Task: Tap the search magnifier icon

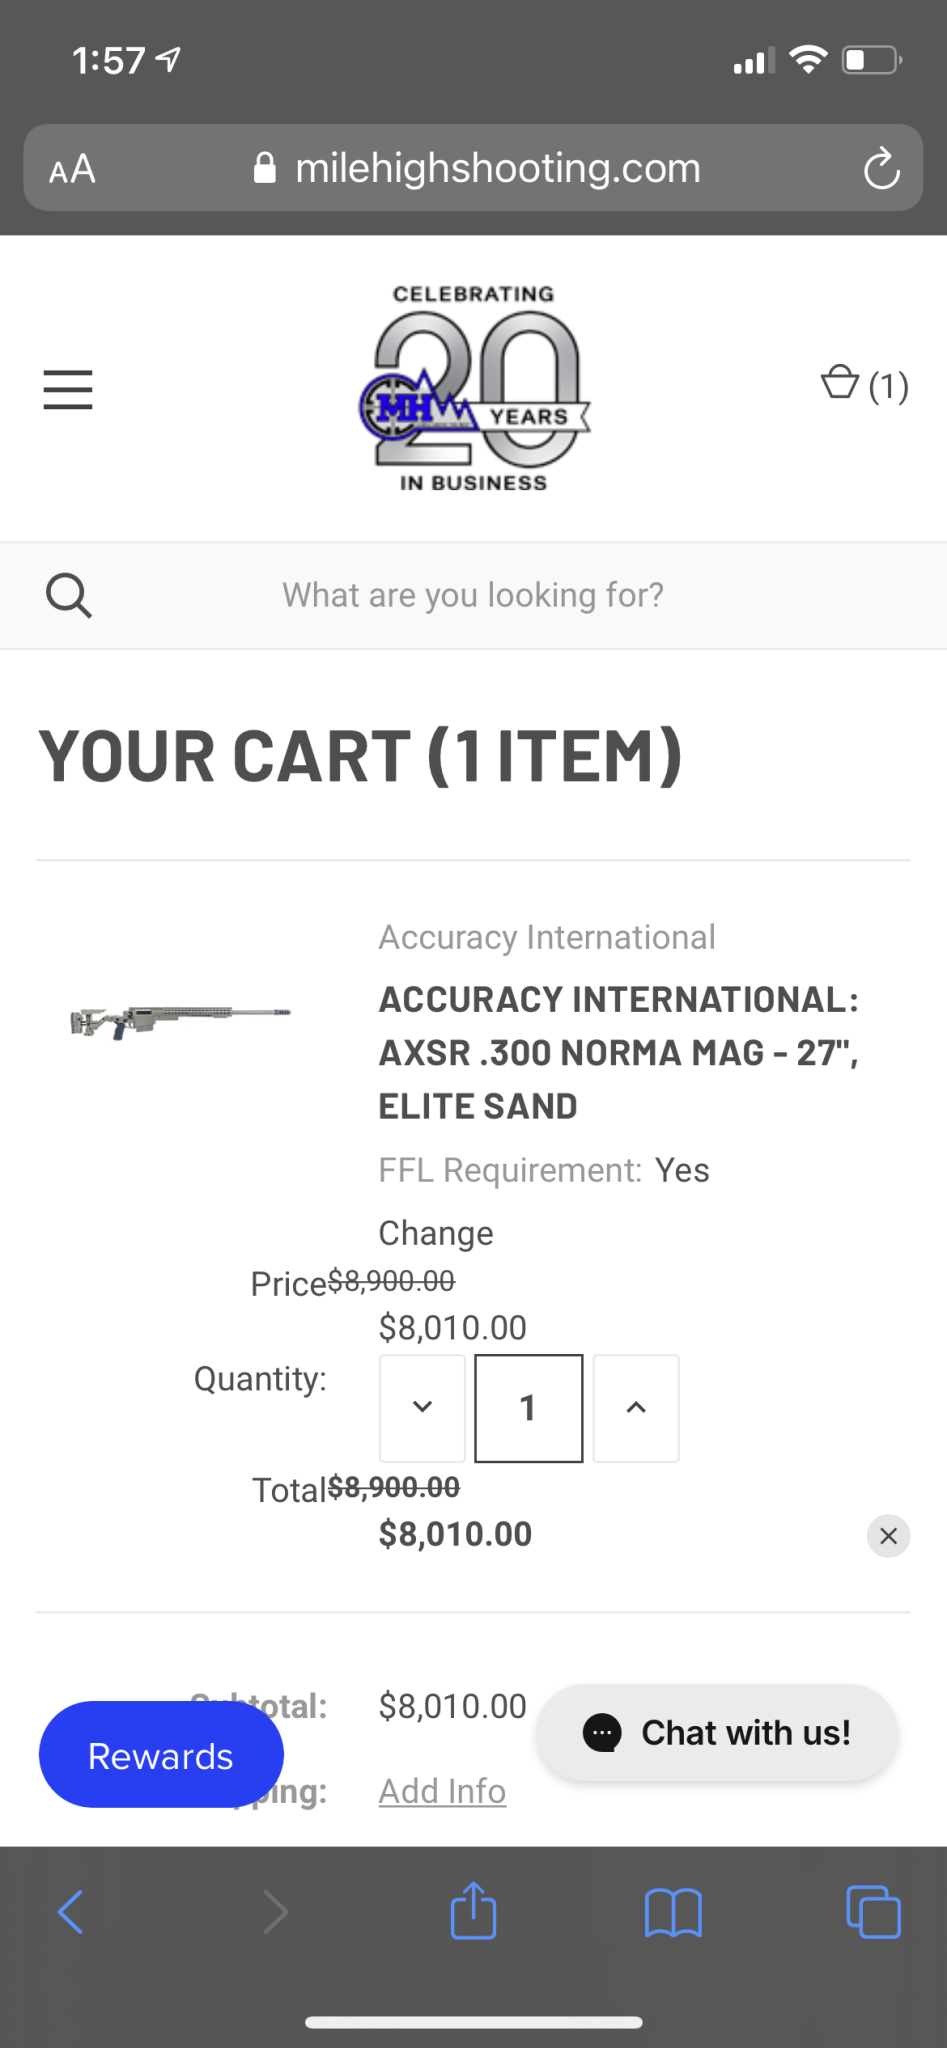Action: [68, 596]
